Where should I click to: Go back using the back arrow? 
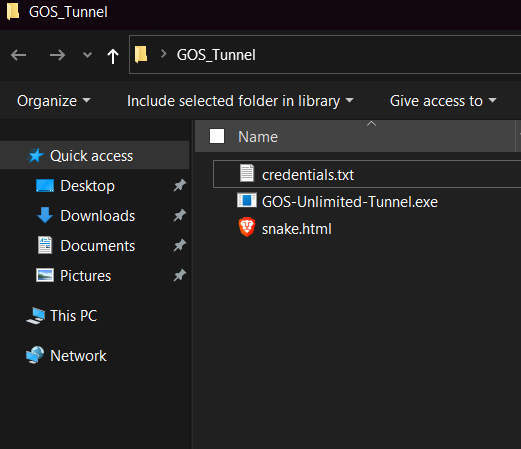tap(18, 55)
